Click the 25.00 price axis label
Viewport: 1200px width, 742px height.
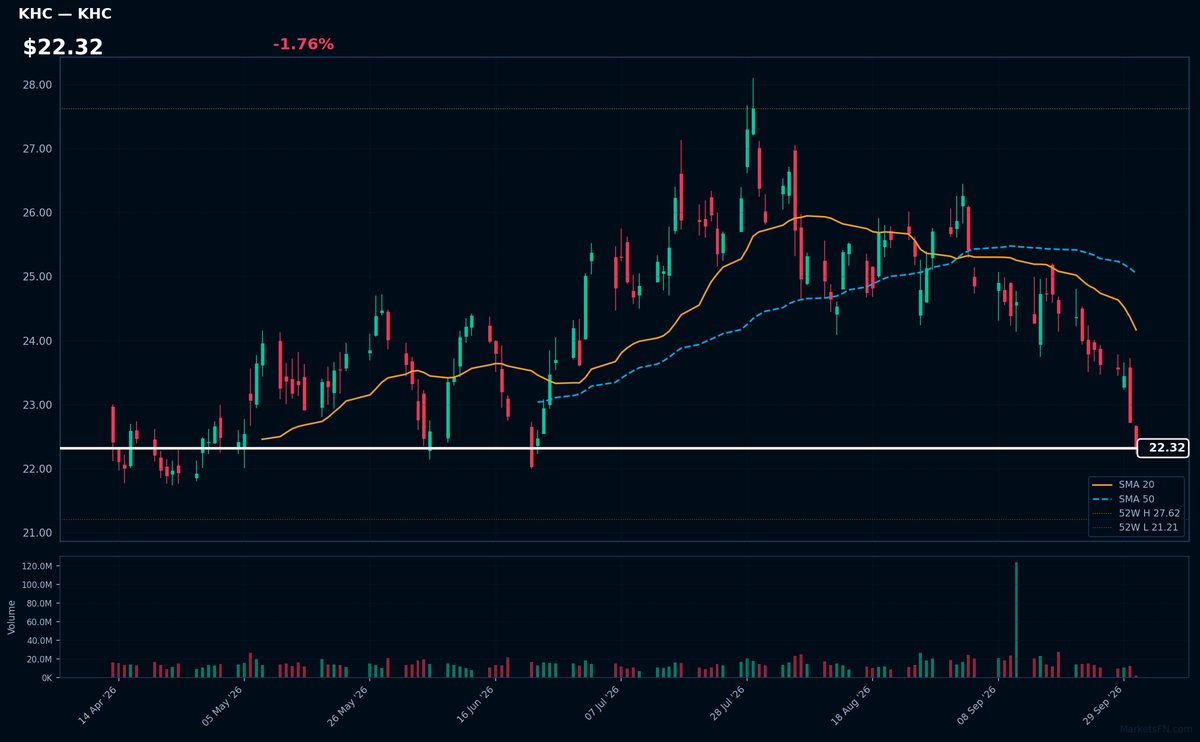(37, 277)
